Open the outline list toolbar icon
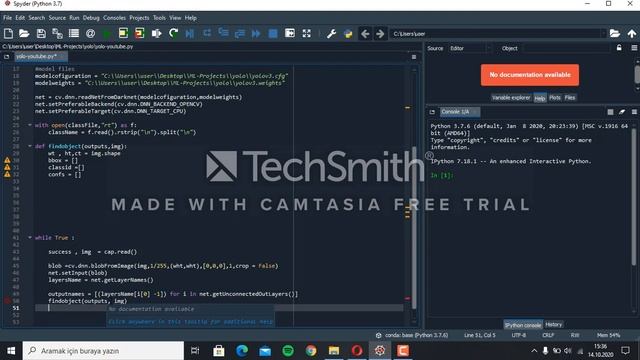The width and height of the screenshot is (640, 360). pos(74,33)
